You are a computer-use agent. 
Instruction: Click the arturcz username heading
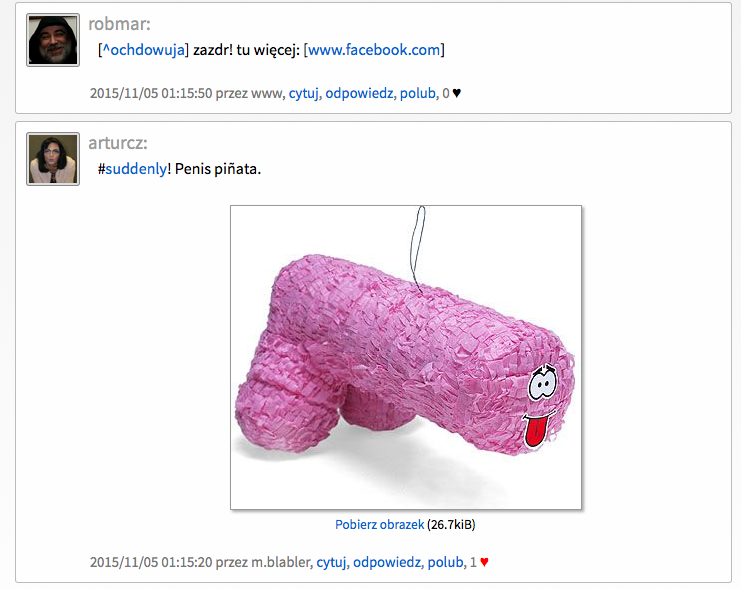(118, 143)
